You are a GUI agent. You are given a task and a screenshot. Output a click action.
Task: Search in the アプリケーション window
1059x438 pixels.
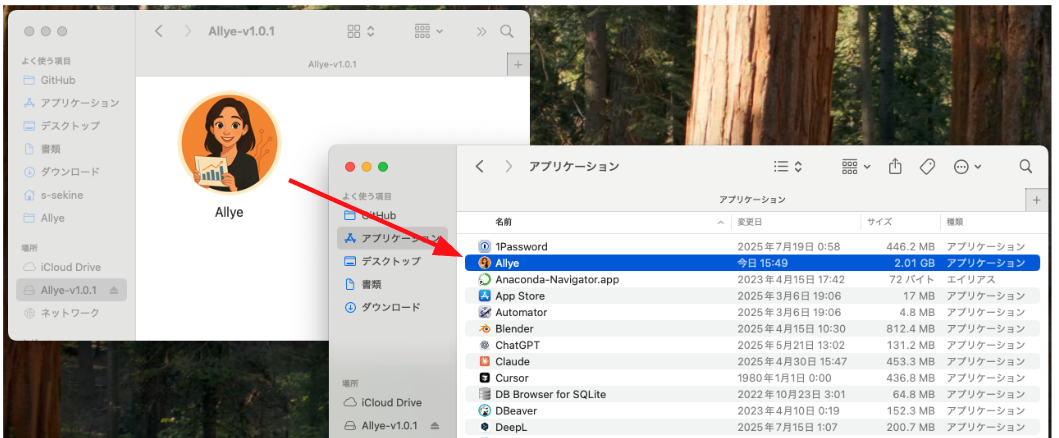[x=1025, y=166]
